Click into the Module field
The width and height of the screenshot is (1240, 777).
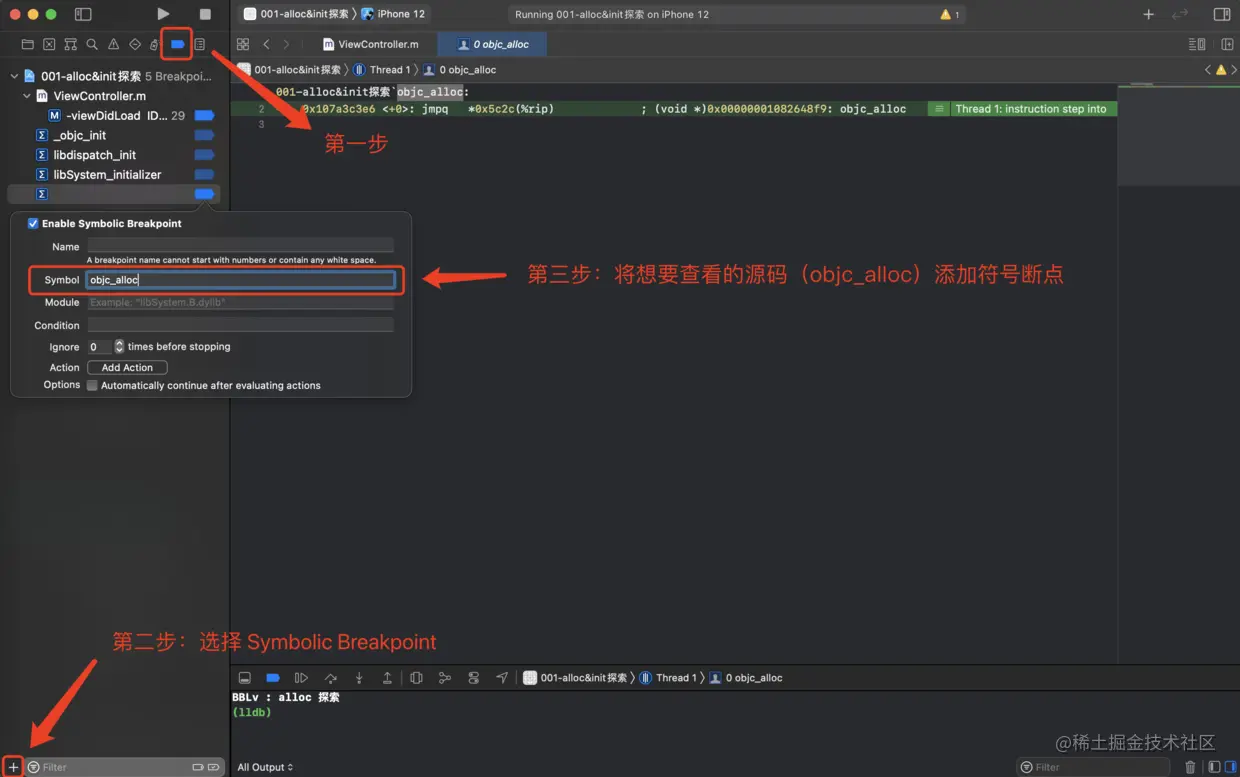click(x=241, y=302)
